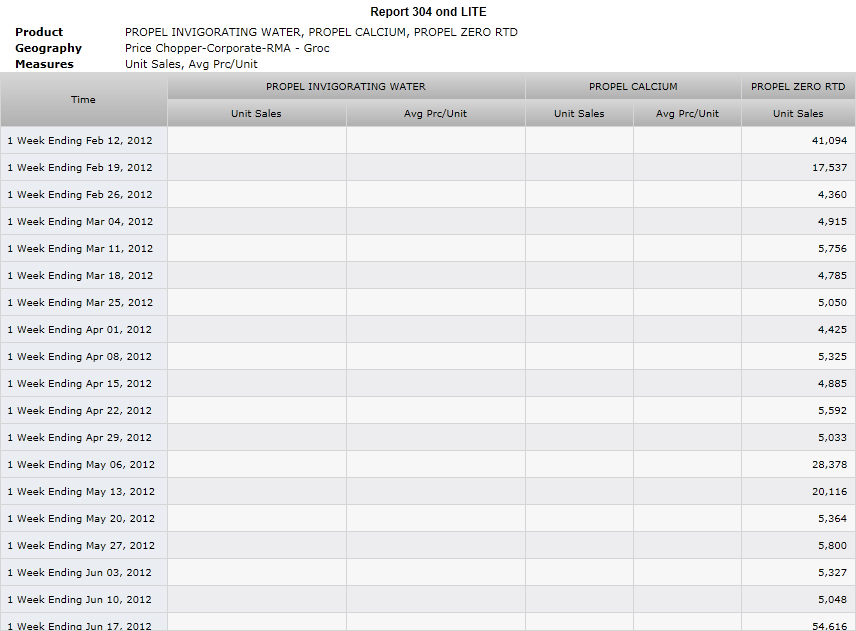Click the 4,915 unit sales value
The width and height of the screenshot is (856, 631).
[x=833, y=222]
